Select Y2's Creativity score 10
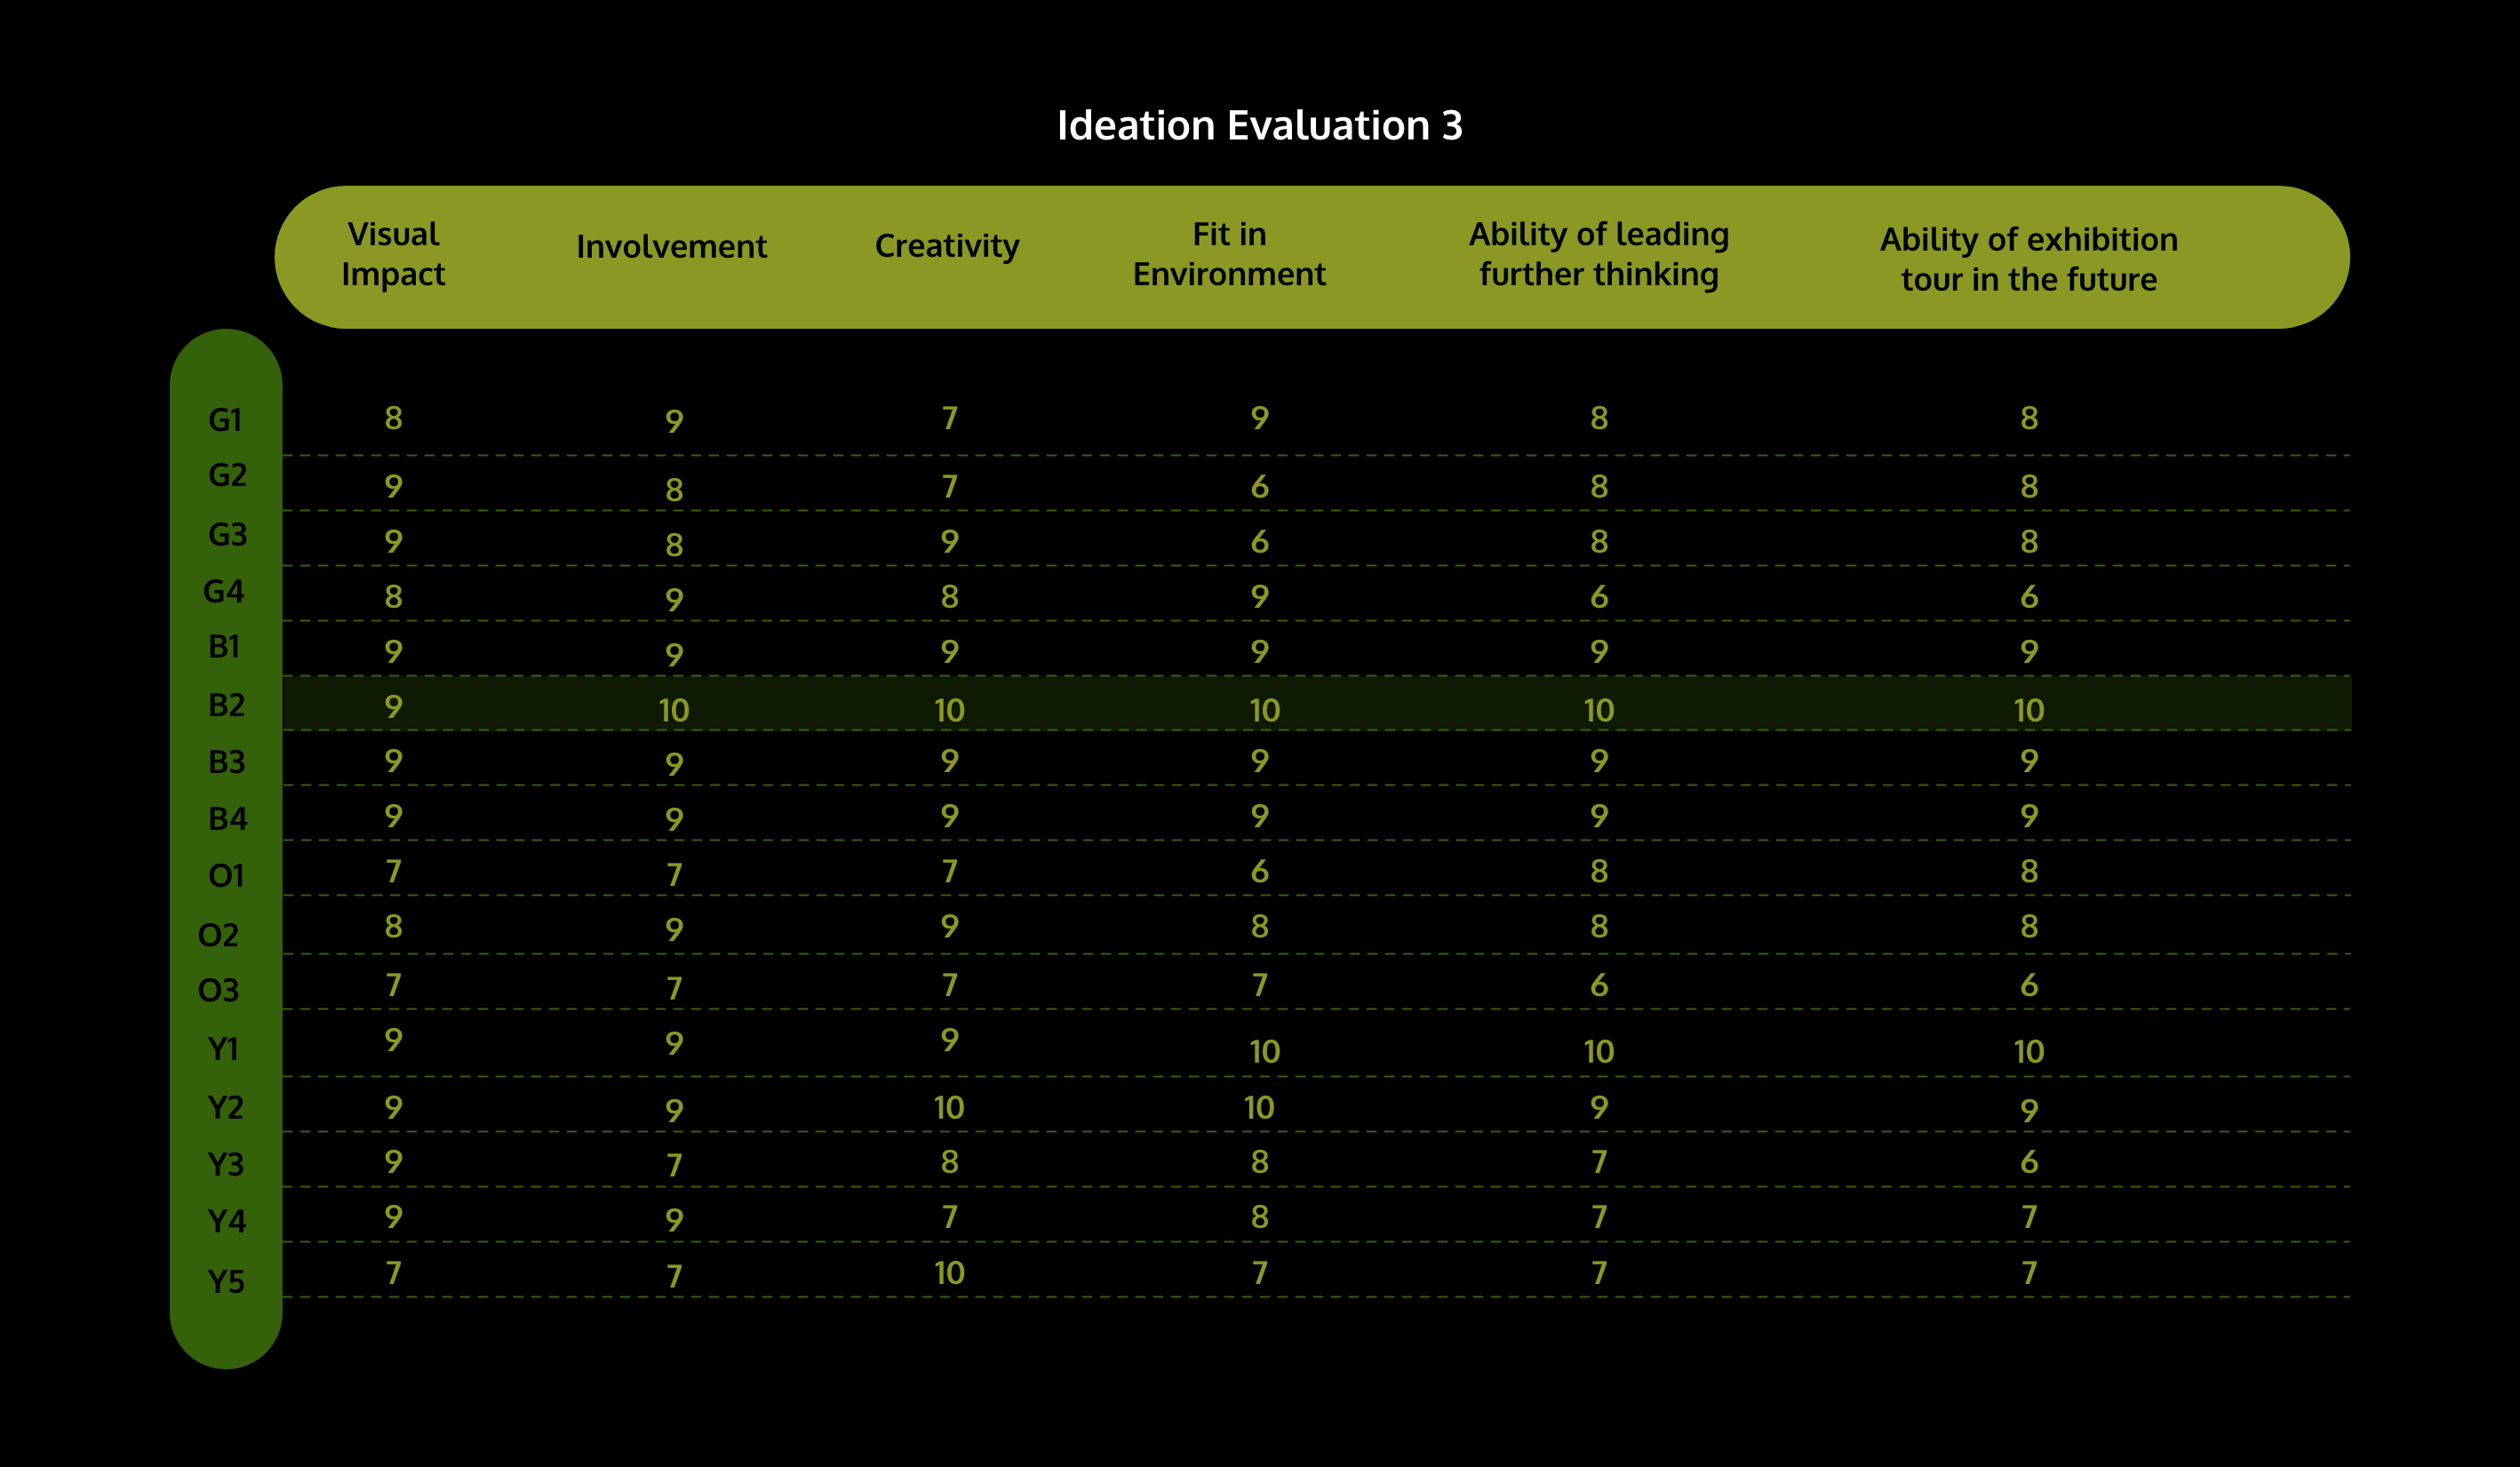Viewport: 2520px width, 1467px height. (x=949, y=1107)
